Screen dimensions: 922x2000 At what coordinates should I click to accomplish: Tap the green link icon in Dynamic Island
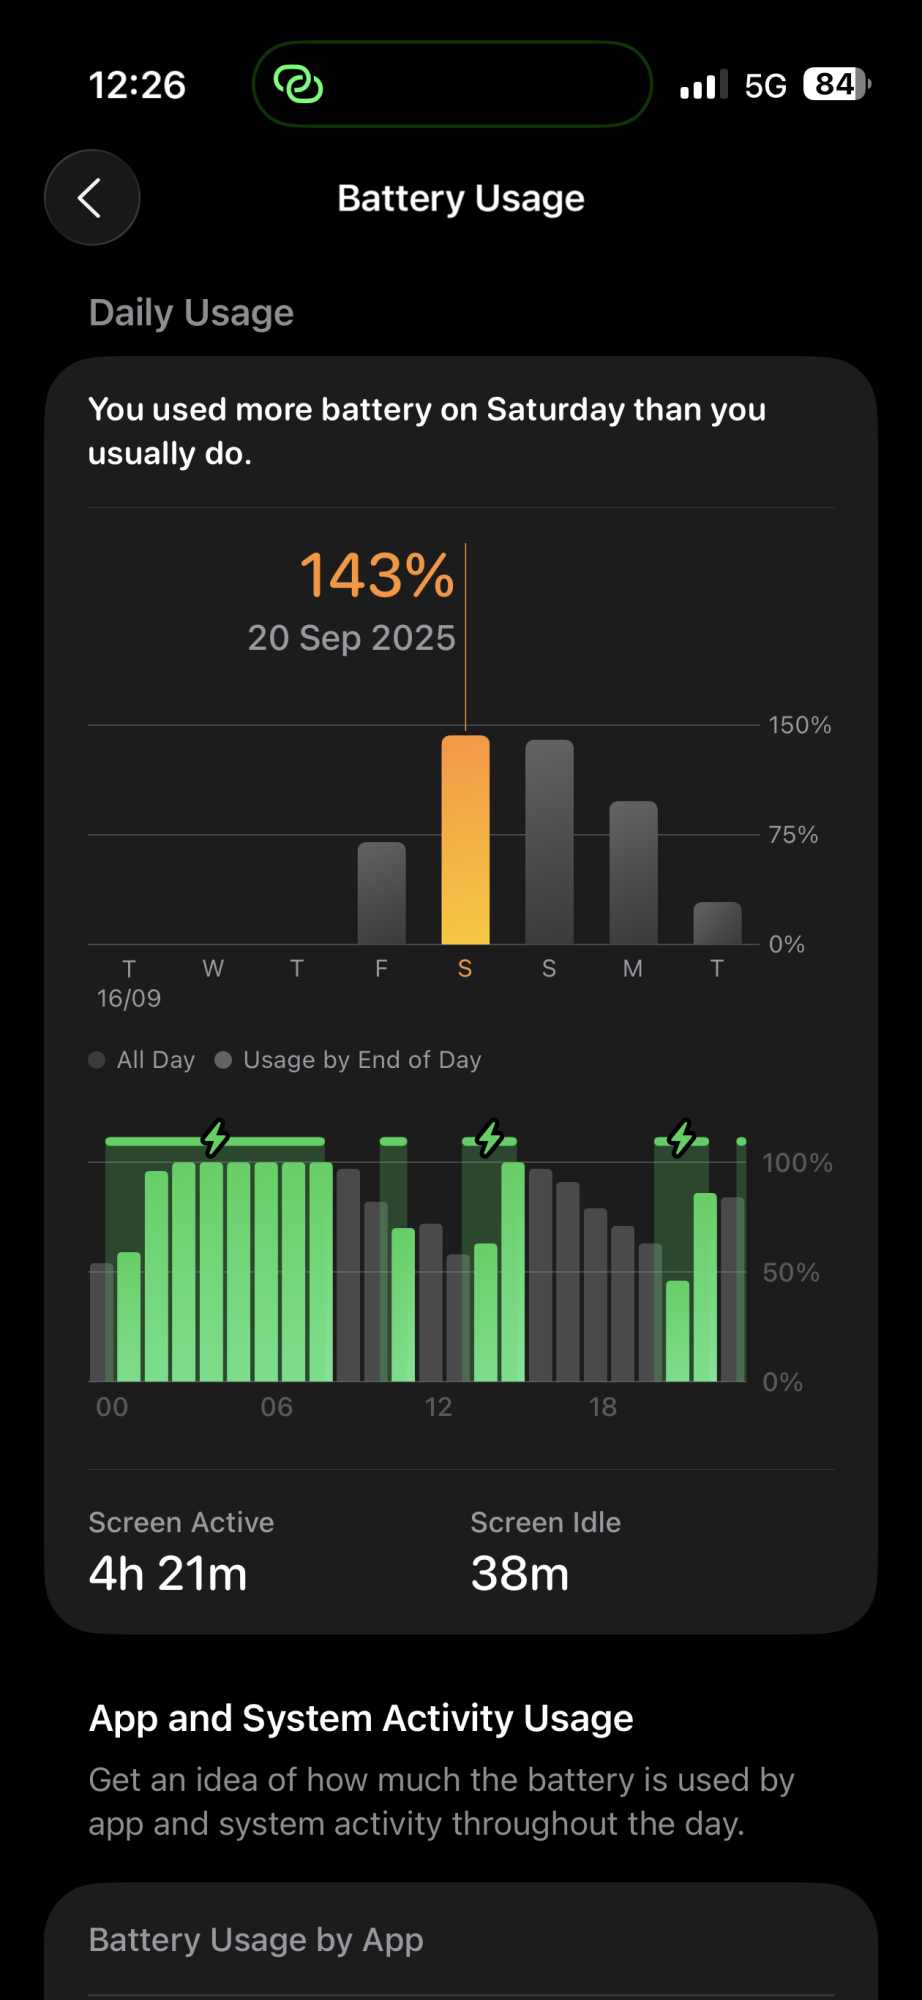pos(298,85)
